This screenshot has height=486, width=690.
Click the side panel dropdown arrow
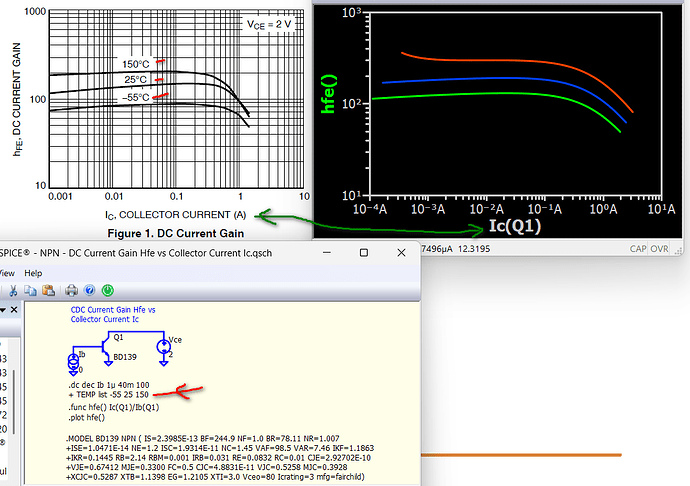point(5,312)
